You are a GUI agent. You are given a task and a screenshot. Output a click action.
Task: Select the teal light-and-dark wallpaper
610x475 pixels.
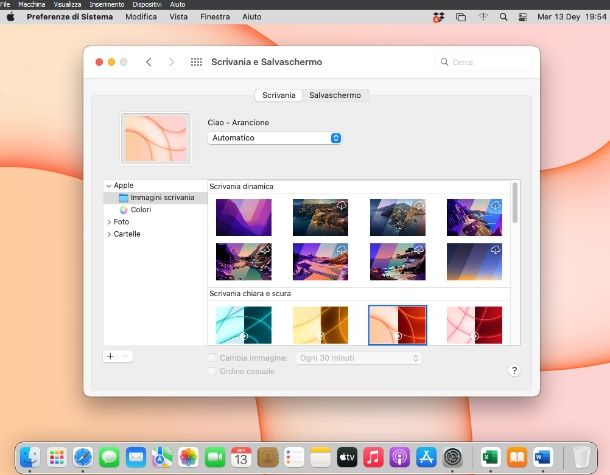244,325
